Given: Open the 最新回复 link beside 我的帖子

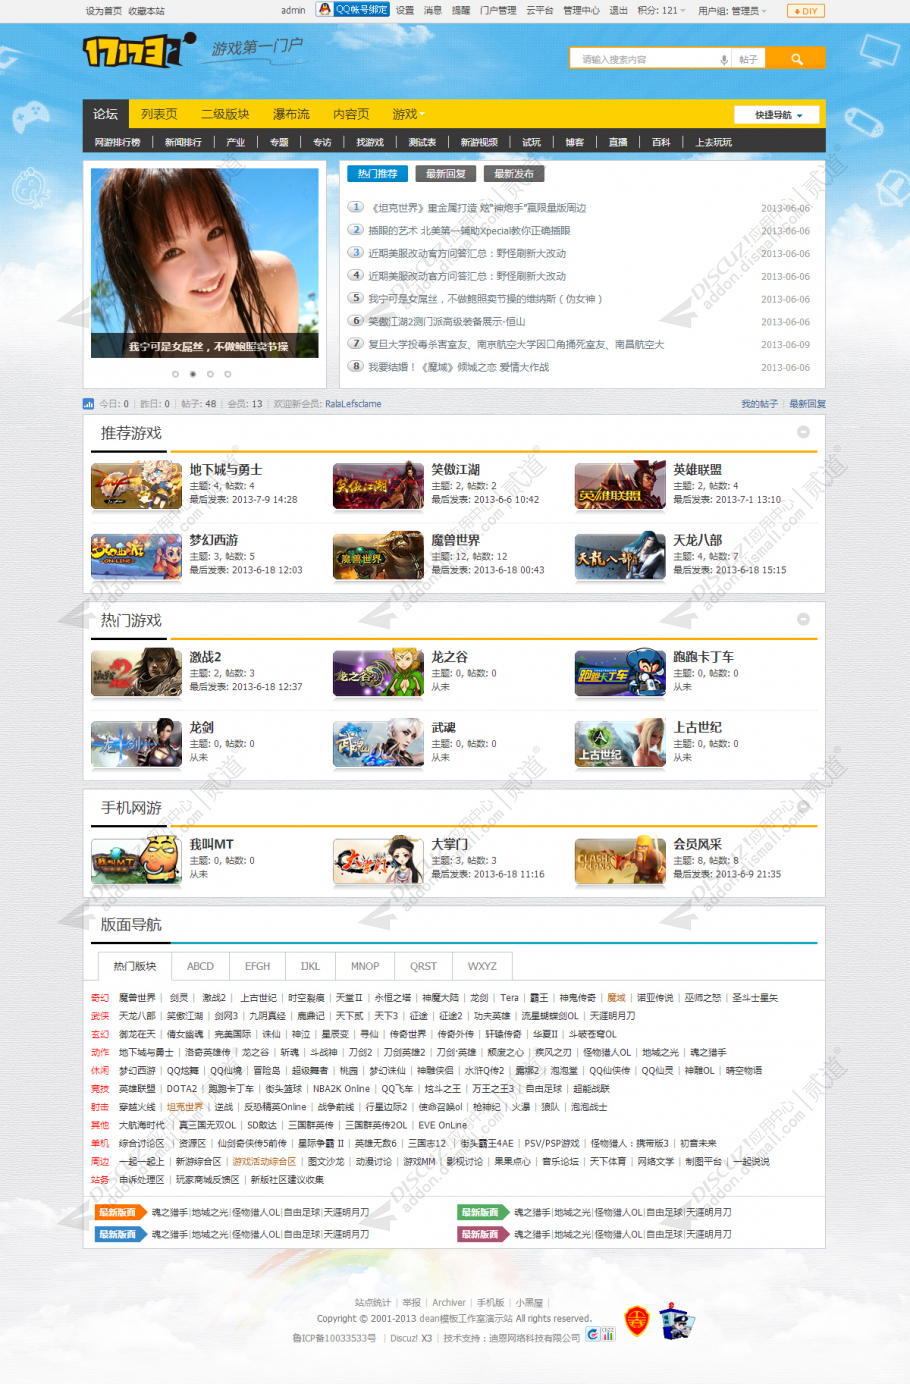Looking at the screenshot, I should coord(807,404).
